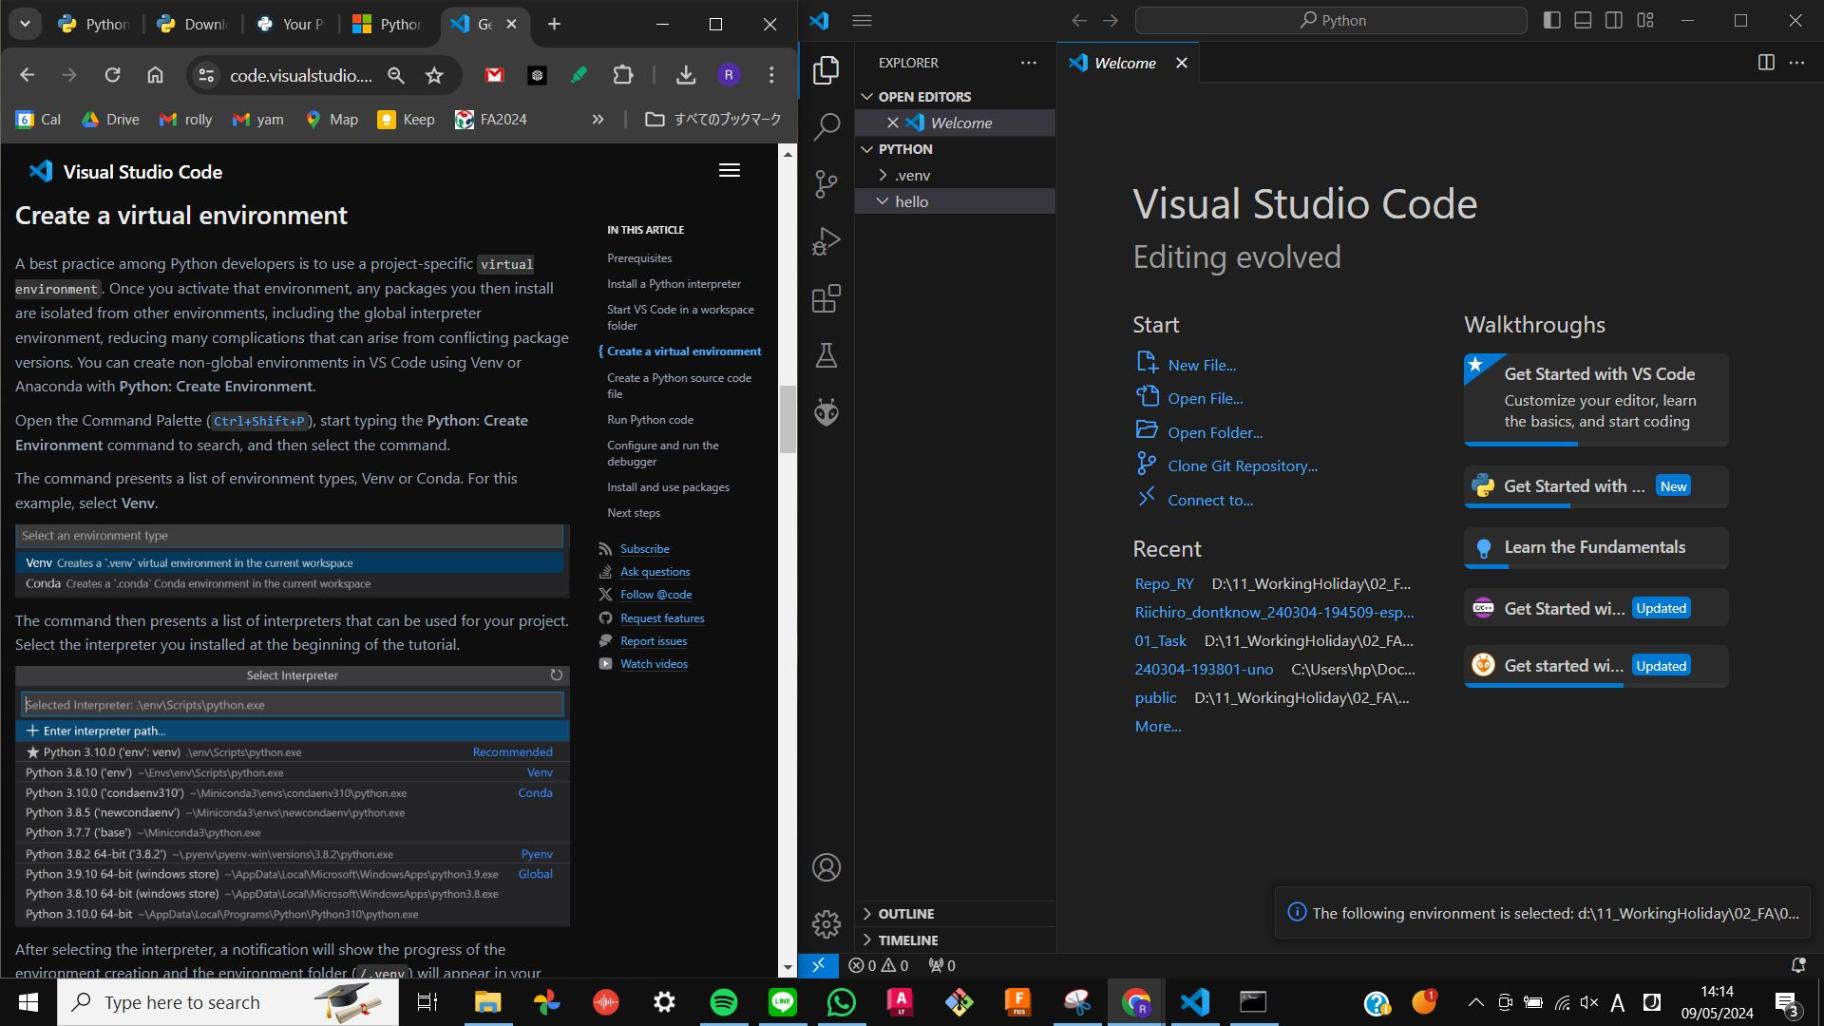Click New File... on Welcome page
Viewport: 1824px width, 1026px height.
click(x=1201, y=365)
